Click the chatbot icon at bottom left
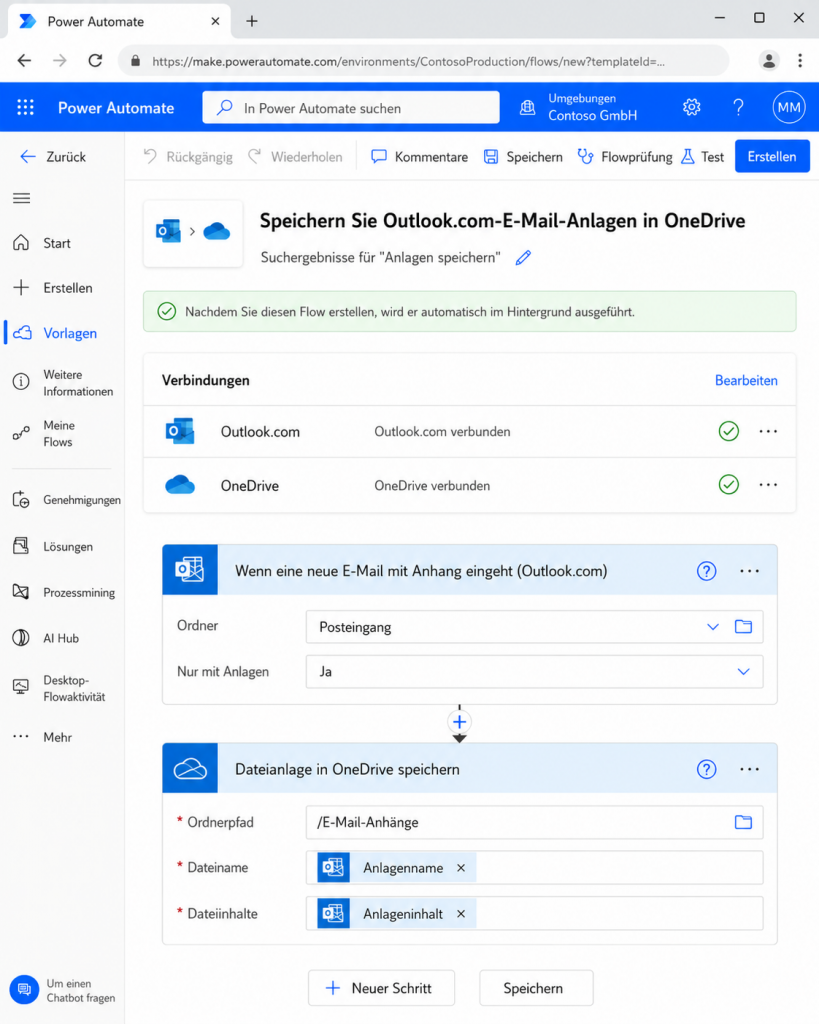Viewport: 819px width, 1024px height. tap(24, 990)
